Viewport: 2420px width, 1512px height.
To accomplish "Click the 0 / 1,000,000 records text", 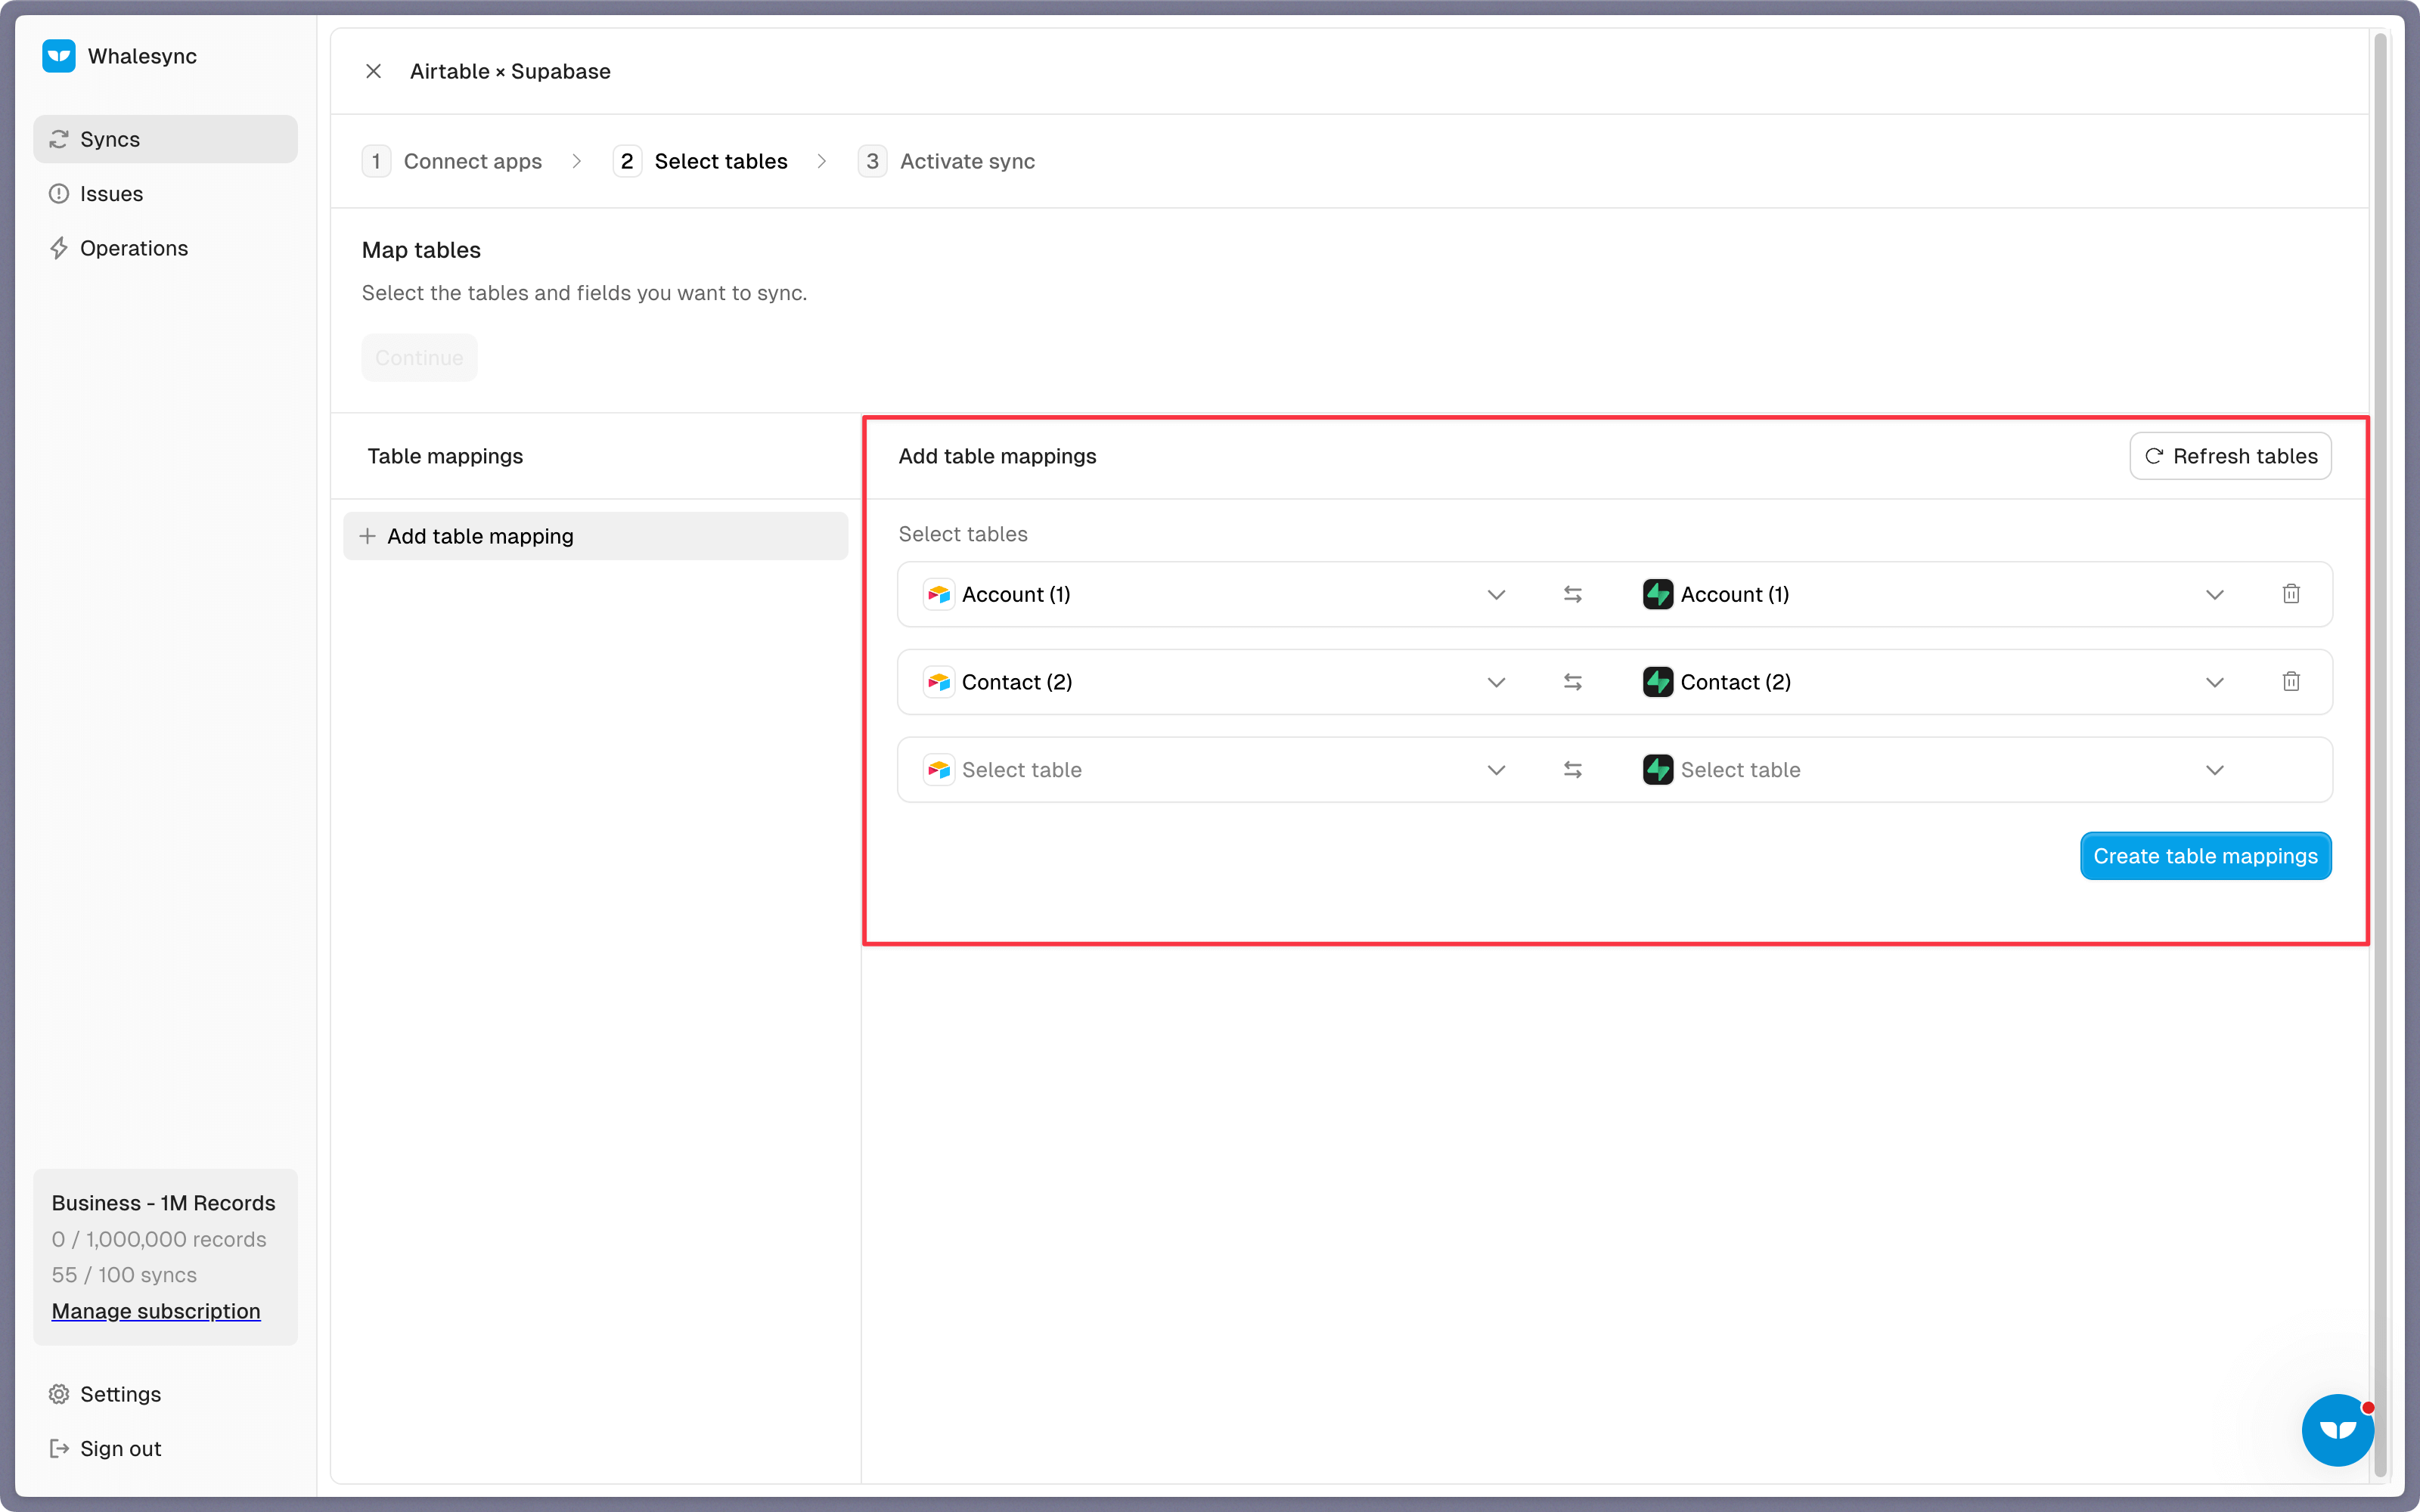I will (x=159, y=1239).
